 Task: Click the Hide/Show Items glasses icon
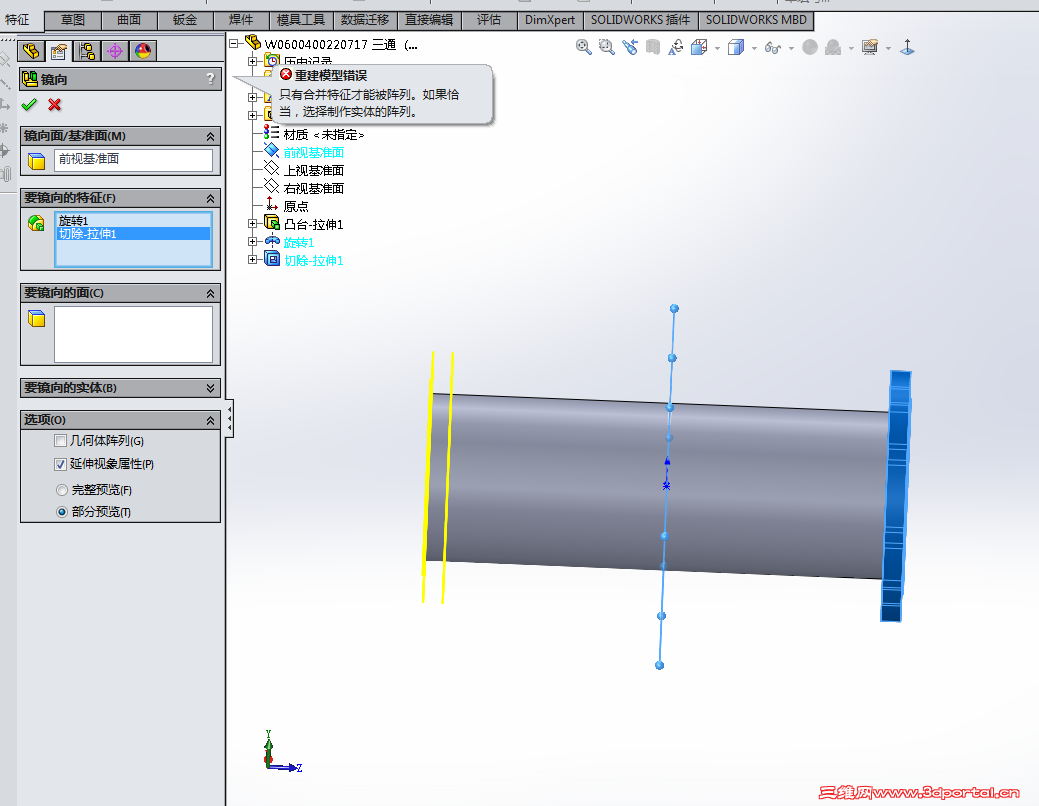pyautogui.click(x=773, y=48)
